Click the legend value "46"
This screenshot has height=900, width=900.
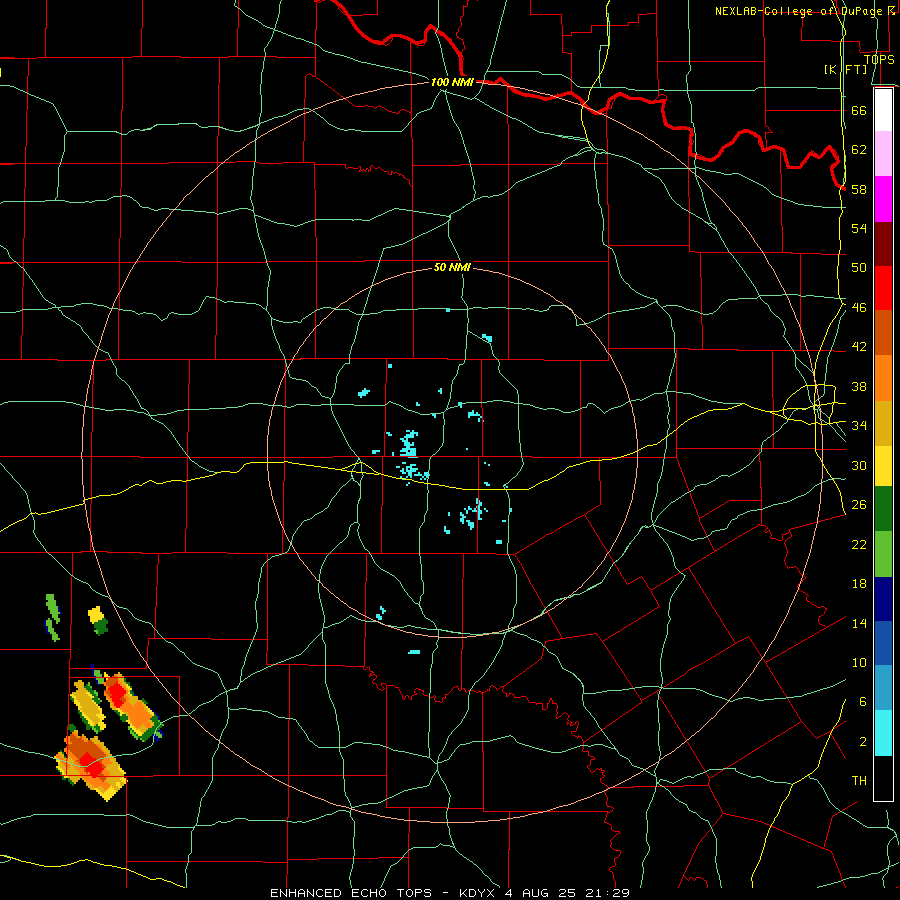(x=859, y=307)
